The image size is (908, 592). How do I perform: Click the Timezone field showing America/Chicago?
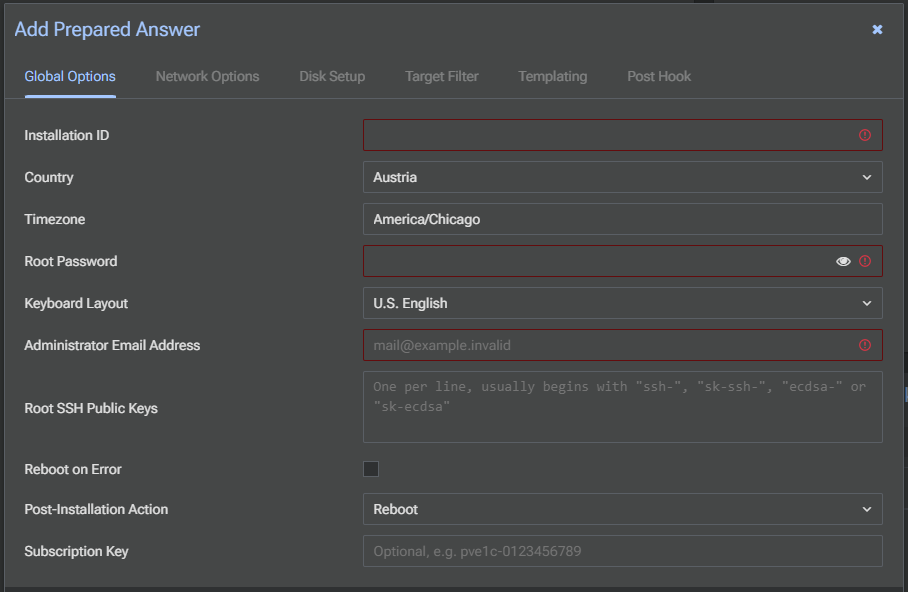(x=623, y=219)
